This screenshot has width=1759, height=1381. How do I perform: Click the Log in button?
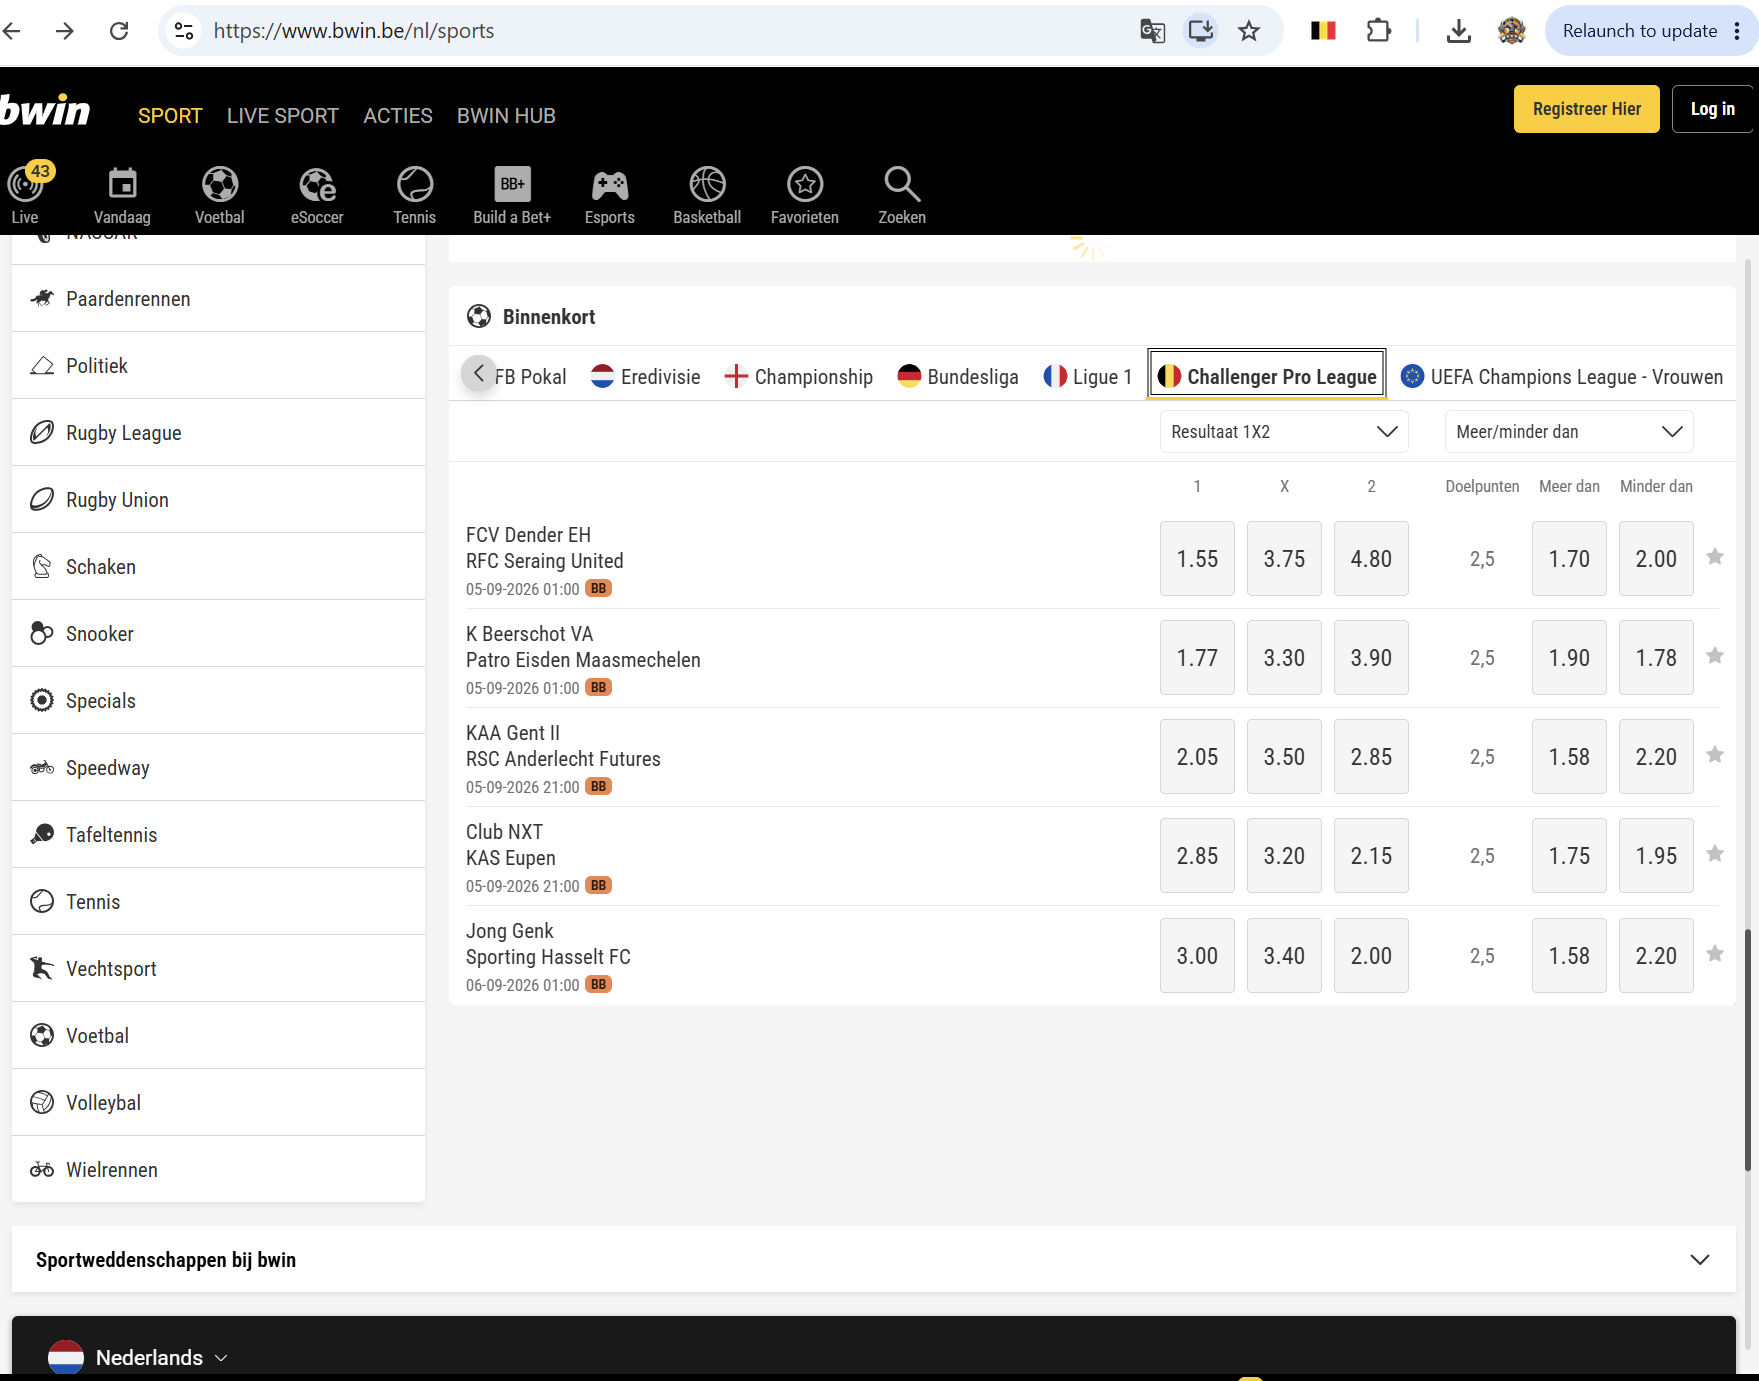1712,109
